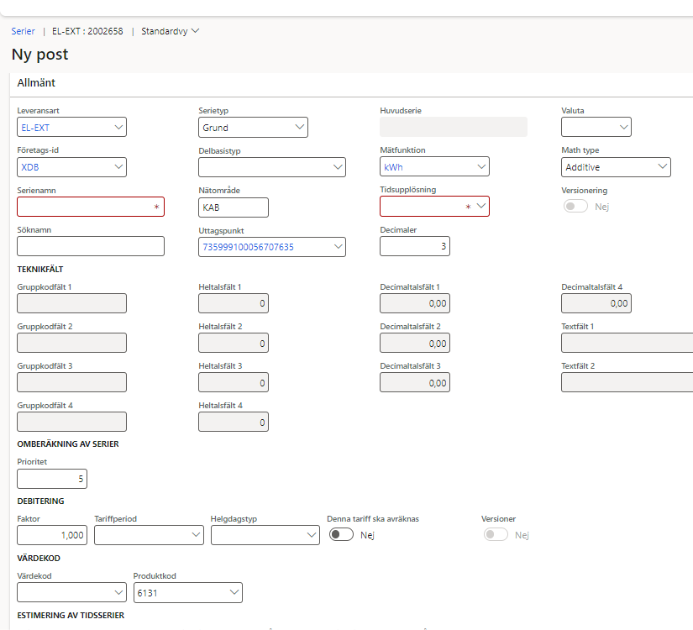
Task: Toggle the Denna tariff ska avräknas switch
Action: coord(341,535)
